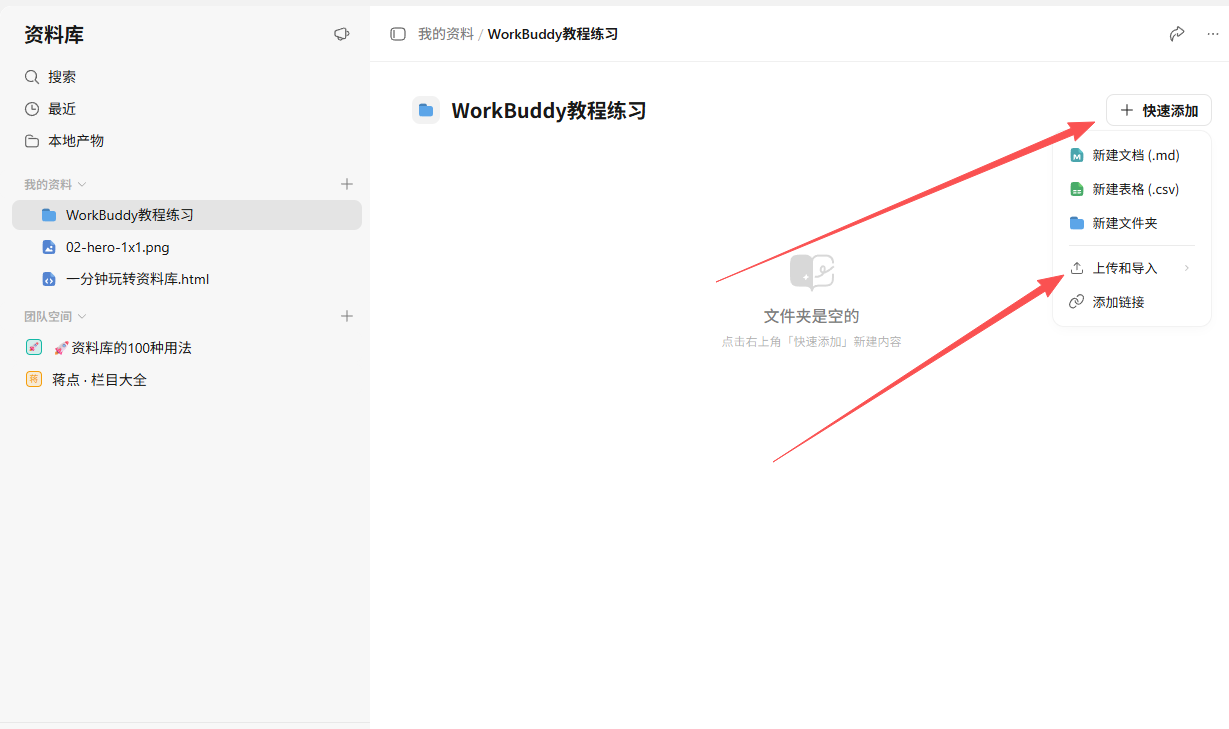
Task: Select WorkBuddy教程练习 folder in tree
Action: pyautogui.click(x=187, y=215)
